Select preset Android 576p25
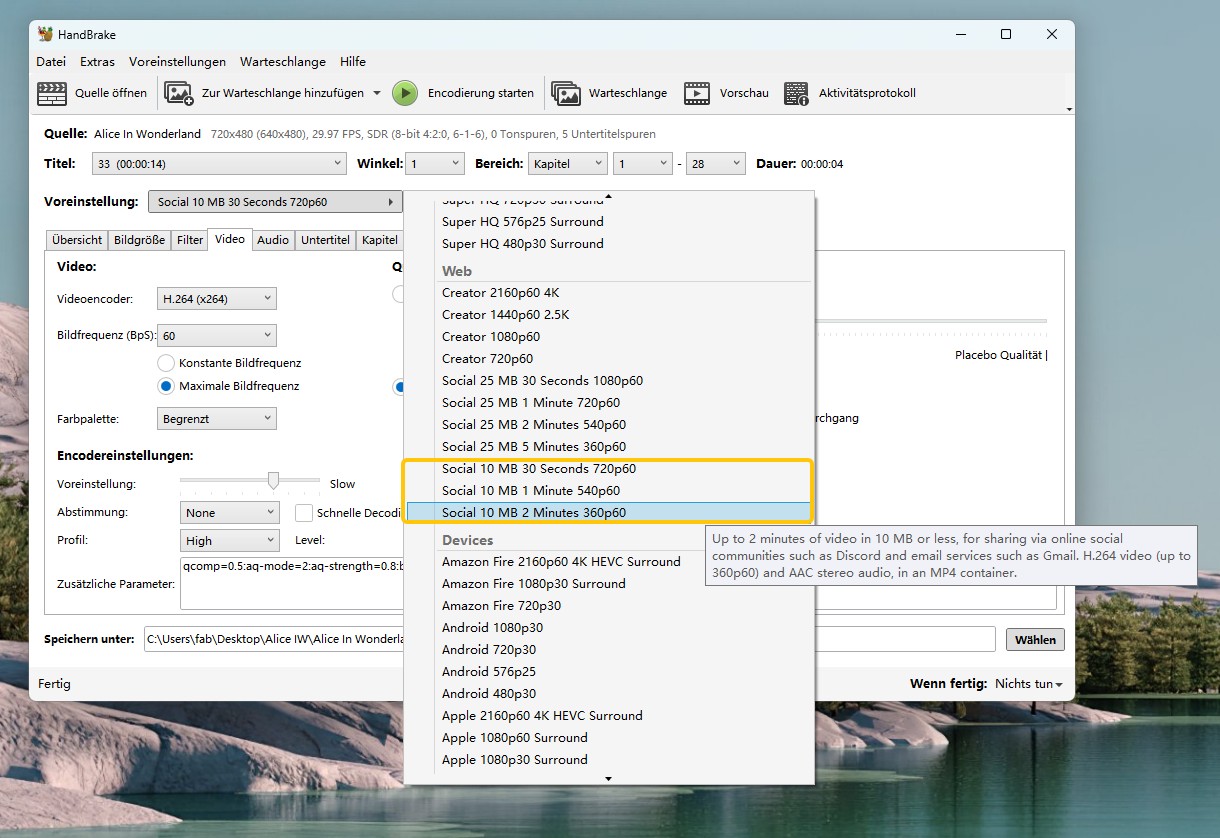1220x838 pixels. [489, 672]
